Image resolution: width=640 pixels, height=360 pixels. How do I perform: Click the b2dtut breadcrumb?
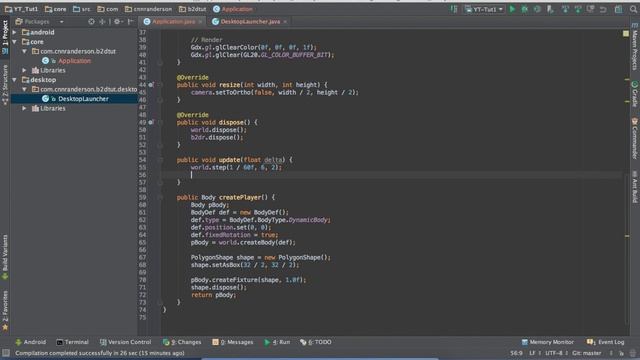192,9
